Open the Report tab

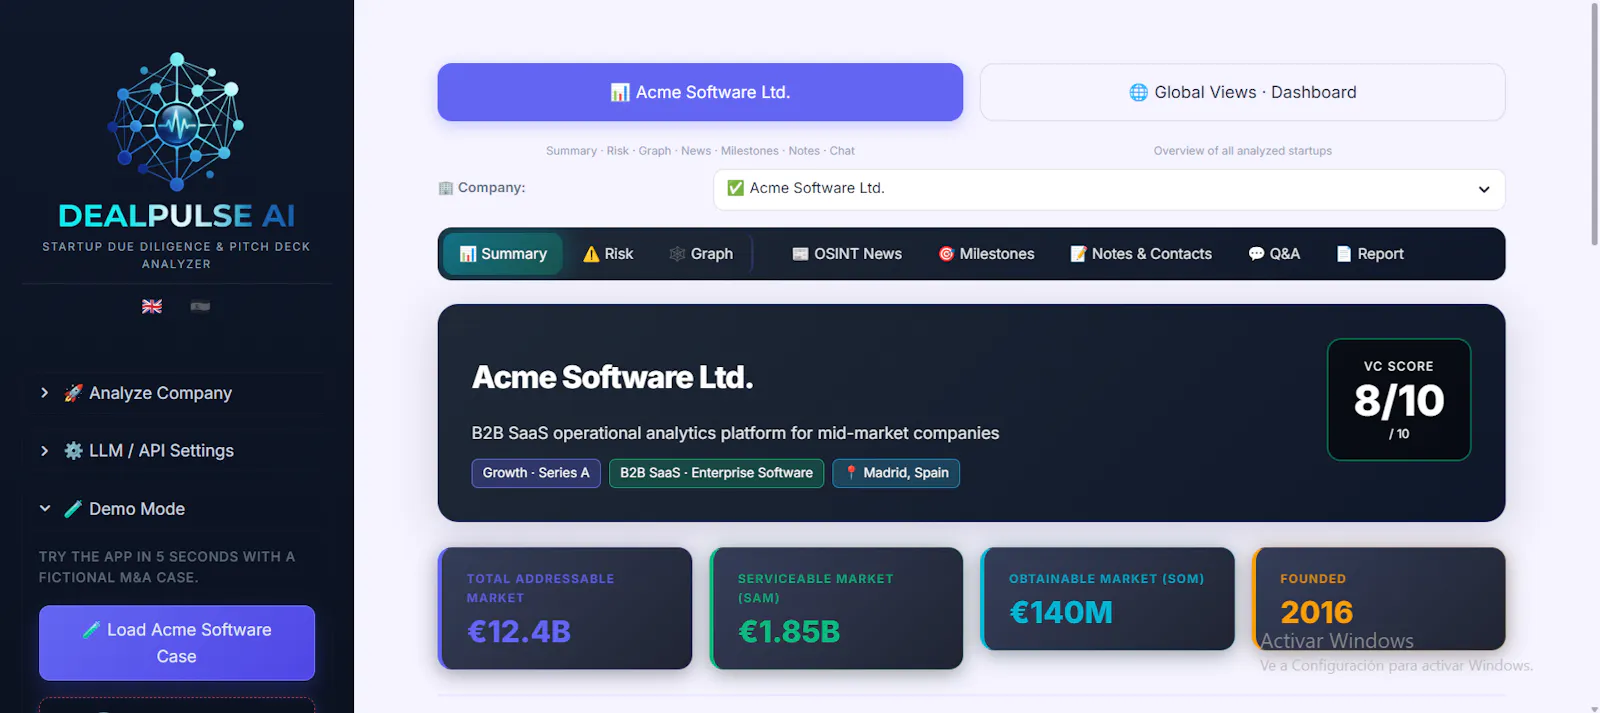click(1370, 254)
